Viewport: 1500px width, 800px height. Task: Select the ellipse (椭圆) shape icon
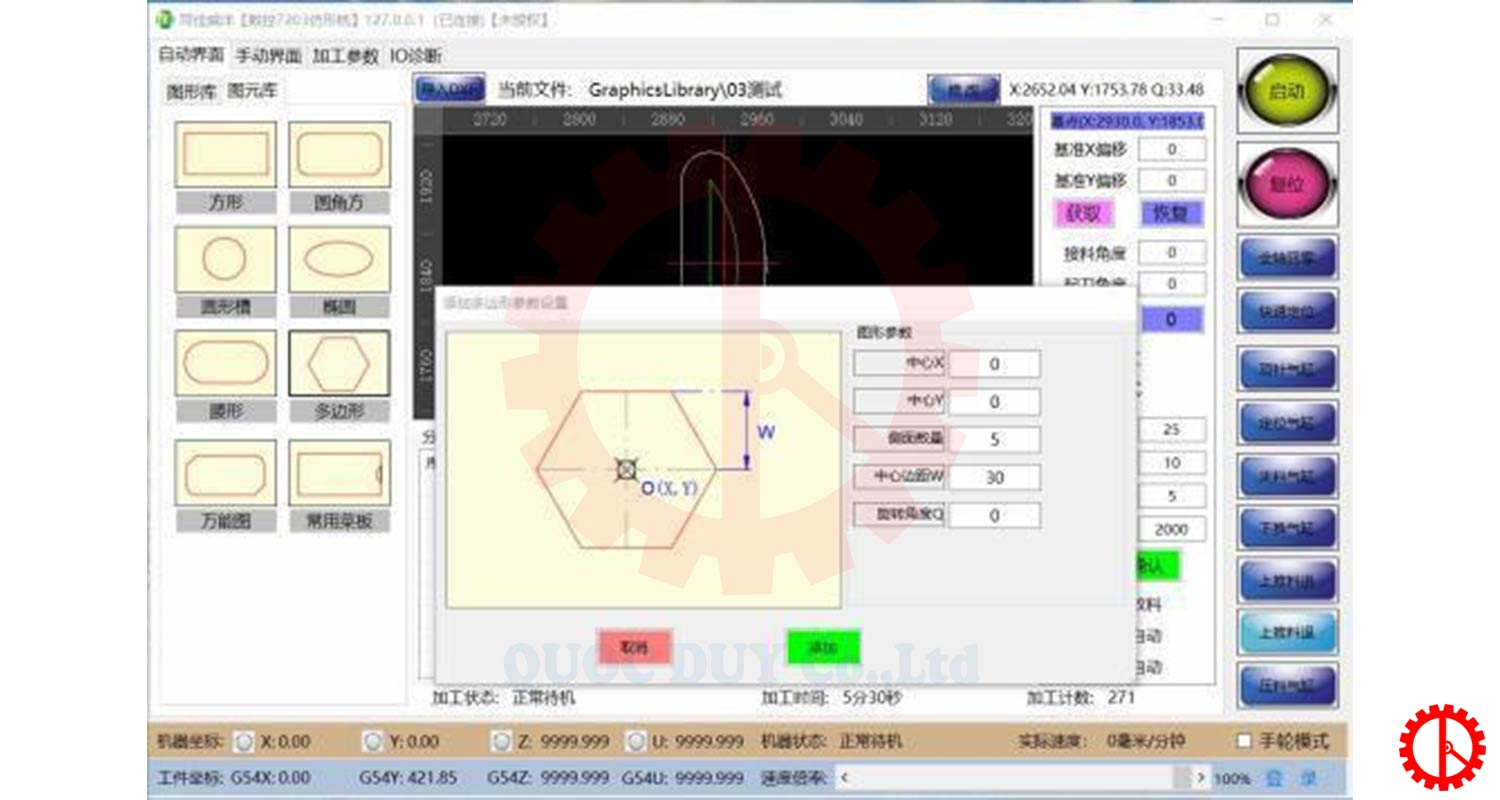point(339,259)
